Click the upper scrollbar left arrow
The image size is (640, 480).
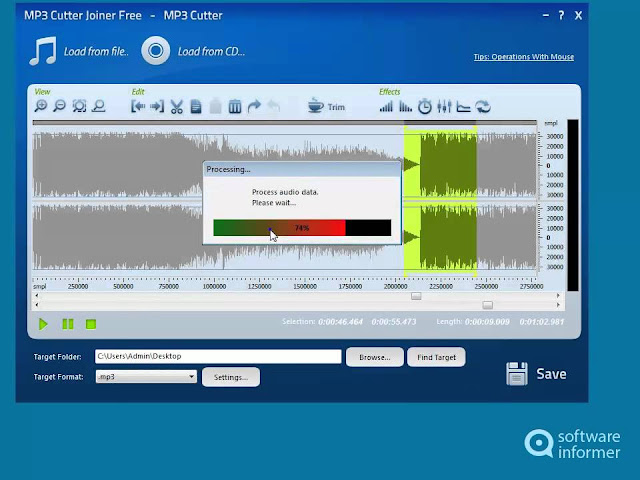(x=37, y=296)
